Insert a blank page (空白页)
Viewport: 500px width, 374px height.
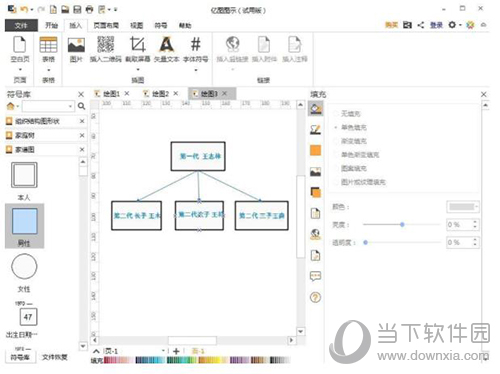[x=20, y=49]
